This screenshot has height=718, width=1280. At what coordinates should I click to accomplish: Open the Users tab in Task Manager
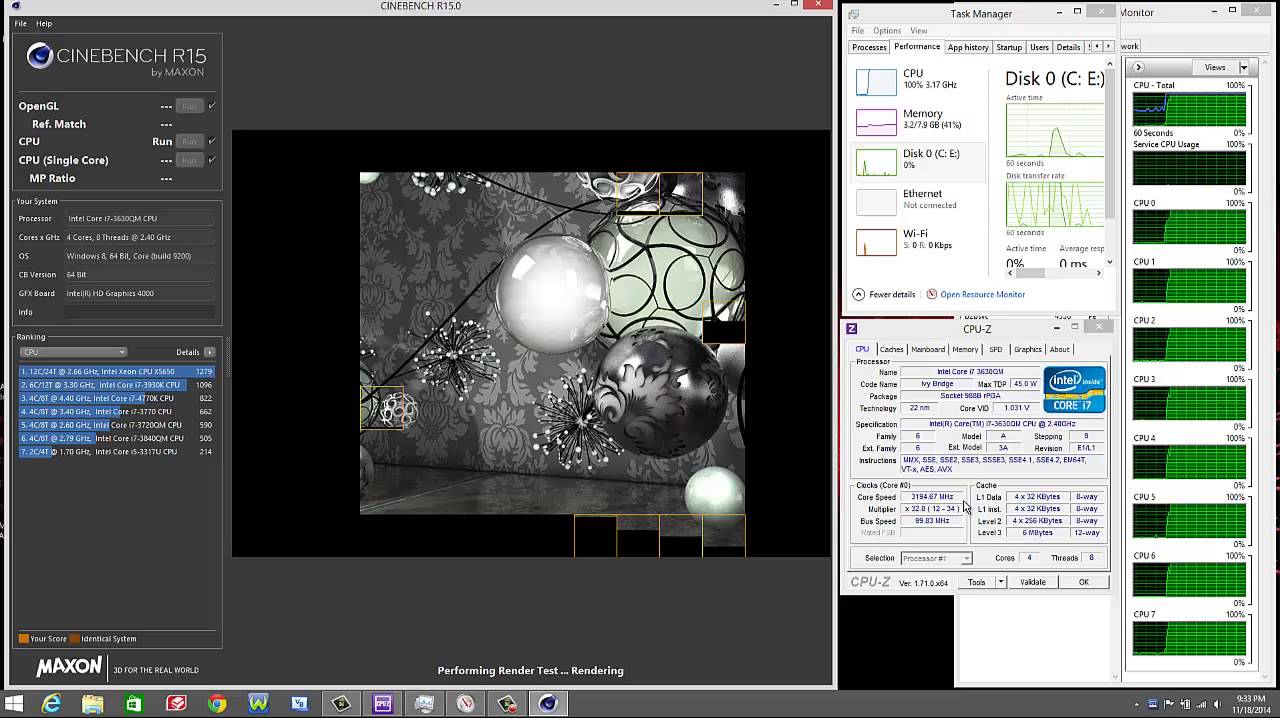click(x=1040, y=47)
